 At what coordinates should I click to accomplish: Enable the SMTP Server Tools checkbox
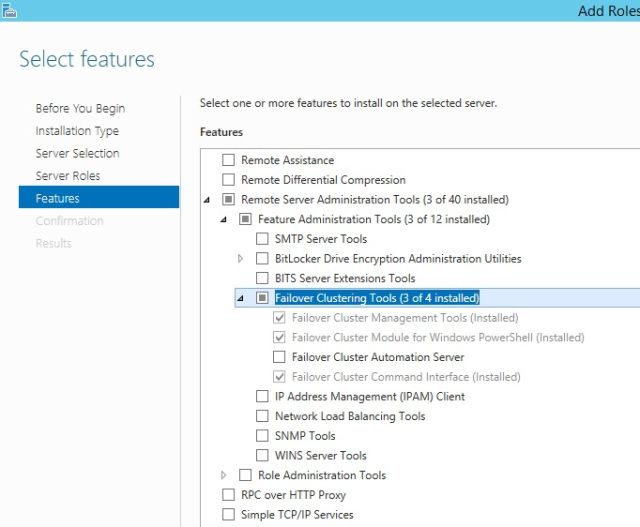(262, 239)
